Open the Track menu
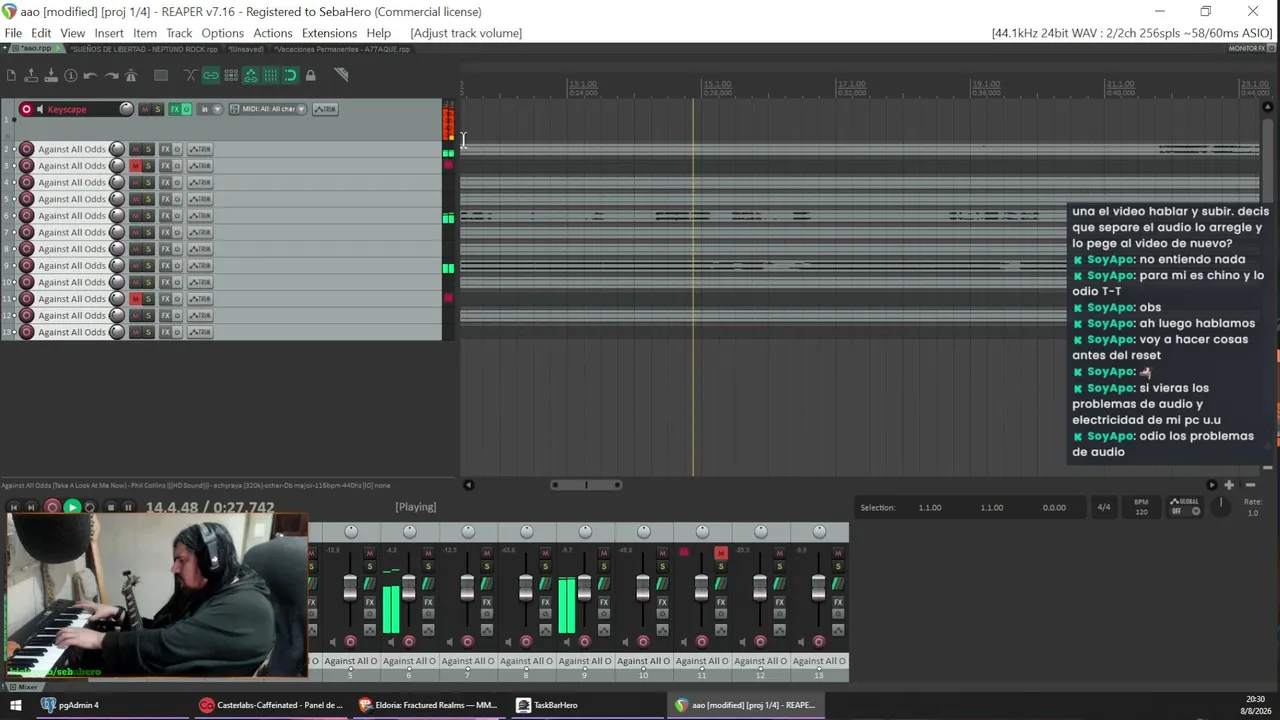1280x720 pixels. 179,33
